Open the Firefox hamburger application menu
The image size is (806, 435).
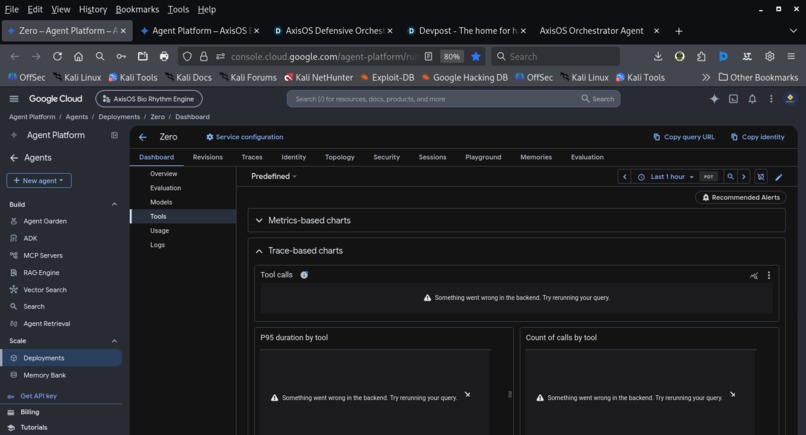tap(791, 56)
